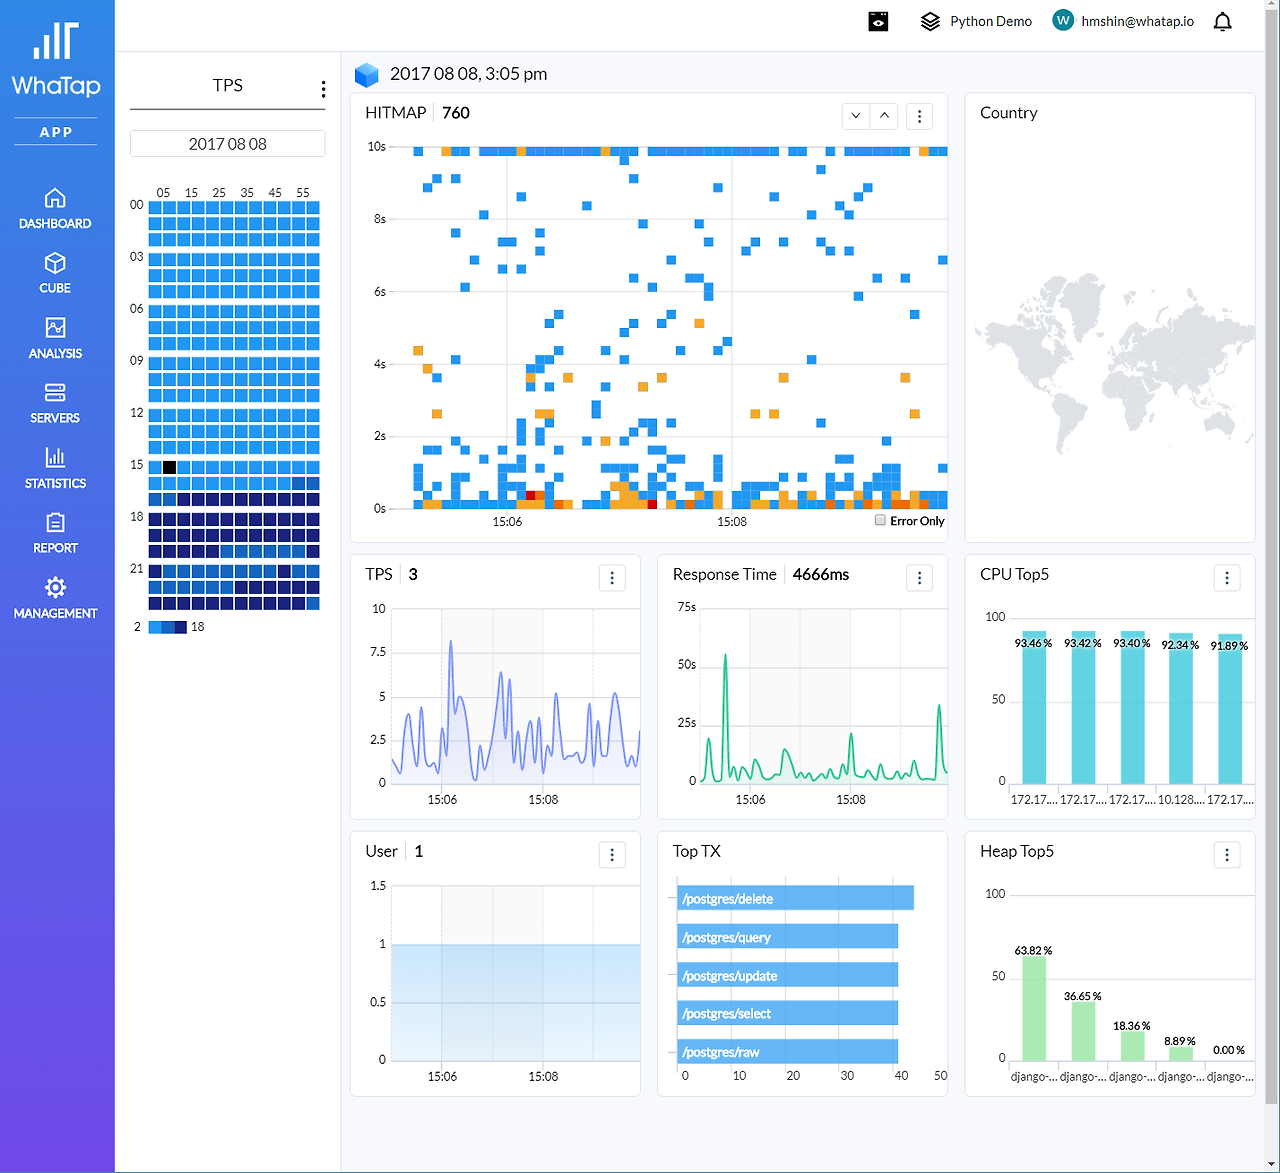Open the Python Demo project selector
The width and height of the screenshot is (1280, 1173).
click(x=976, y=21)
